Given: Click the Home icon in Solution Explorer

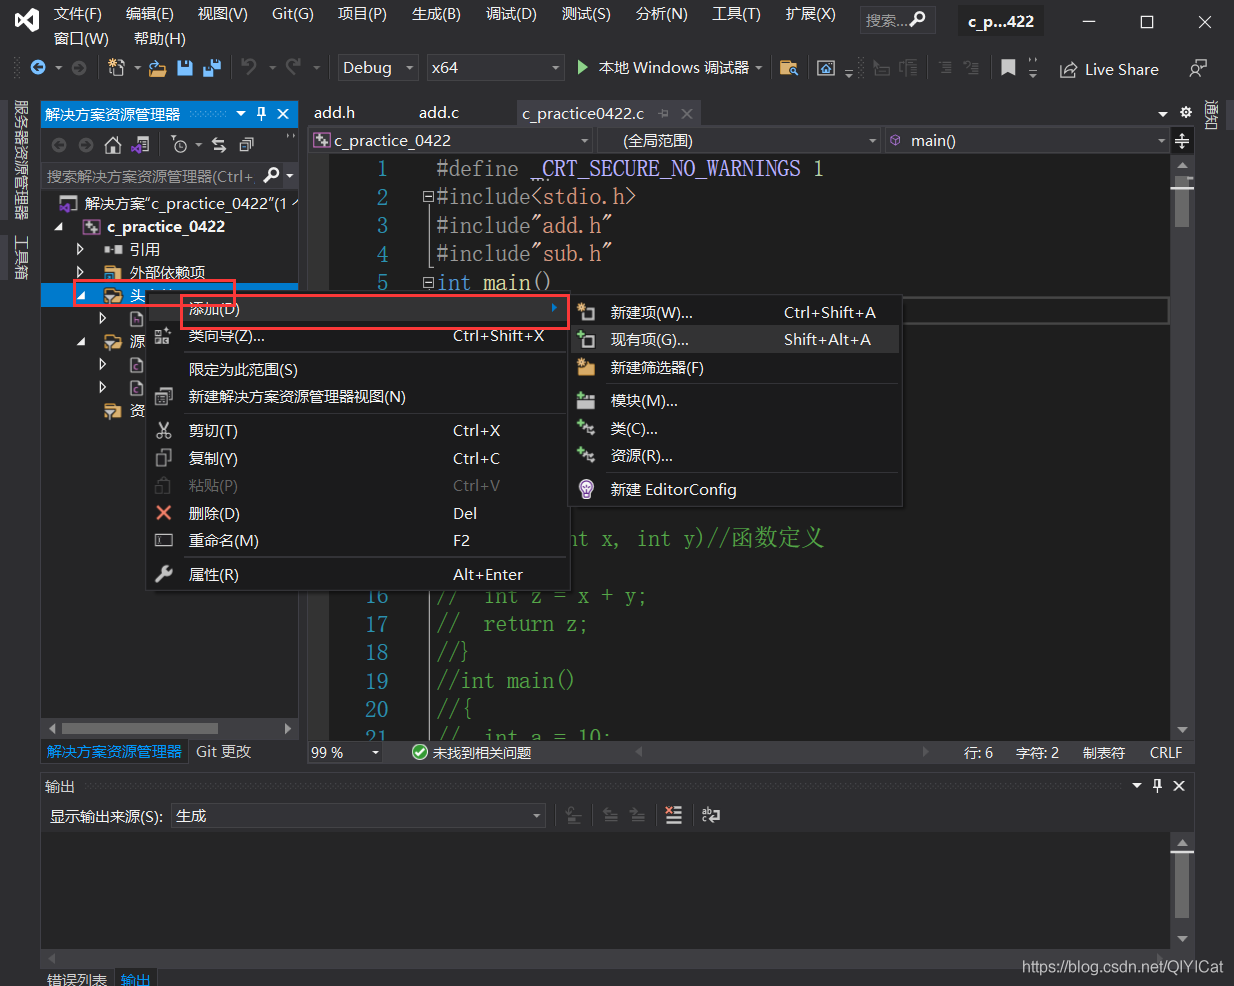Looking at the screenshot, I should coord(113,145).
